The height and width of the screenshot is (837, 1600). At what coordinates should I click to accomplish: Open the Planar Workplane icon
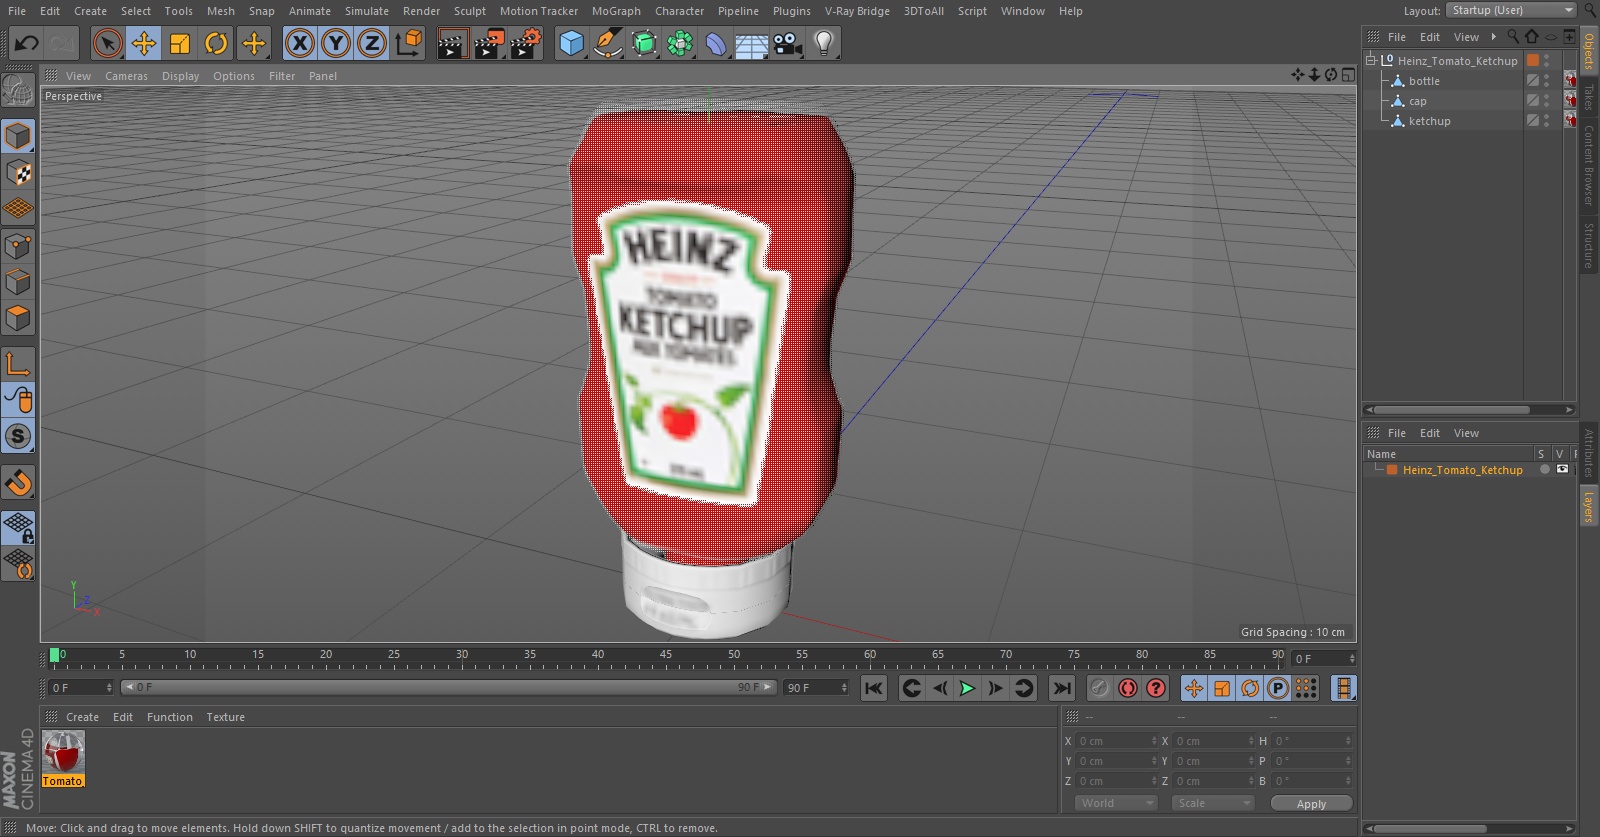coord(18,564)
